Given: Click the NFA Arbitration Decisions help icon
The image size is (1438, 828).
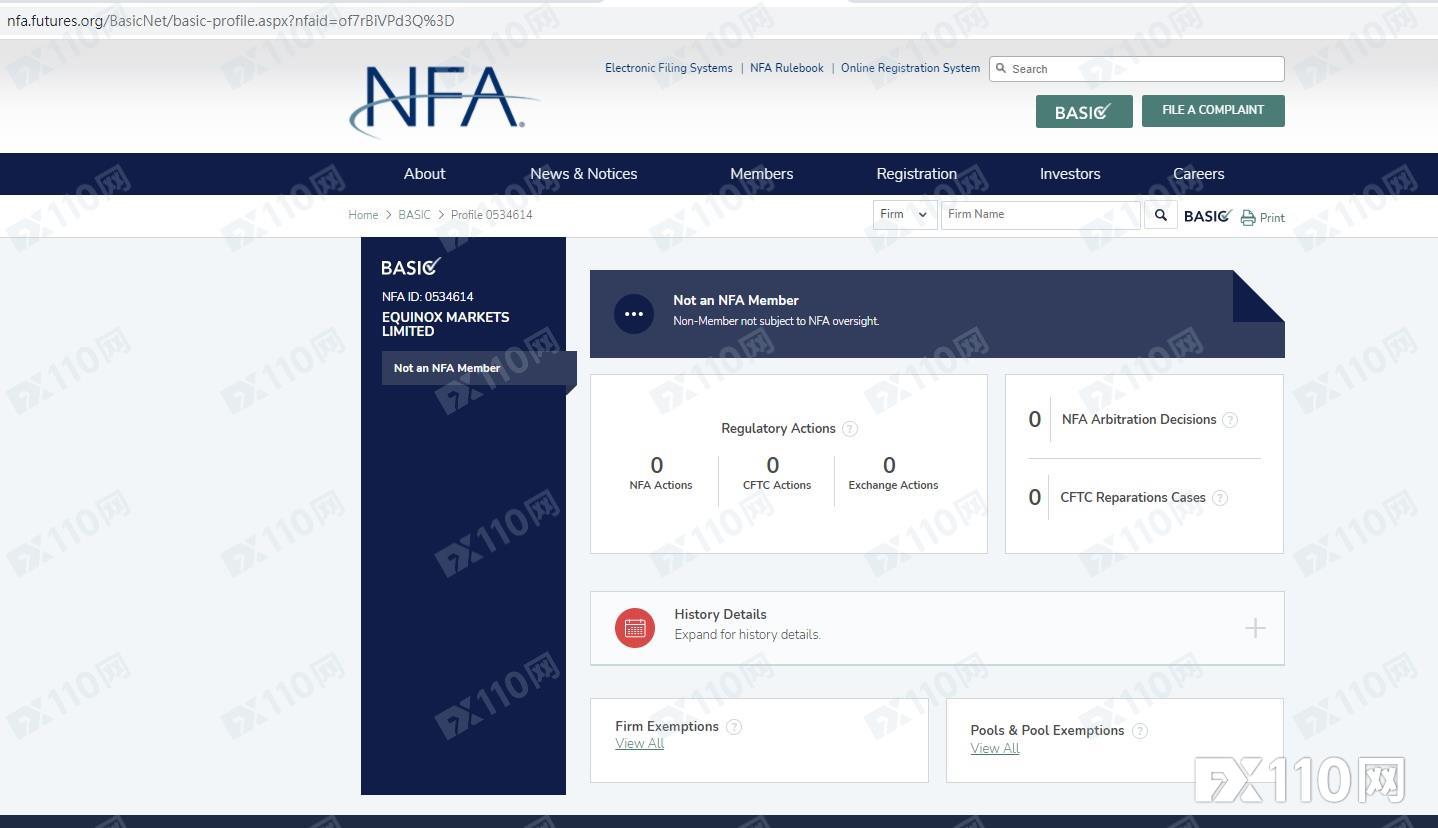Looking at the screenshot, I should pos(1230,420).
